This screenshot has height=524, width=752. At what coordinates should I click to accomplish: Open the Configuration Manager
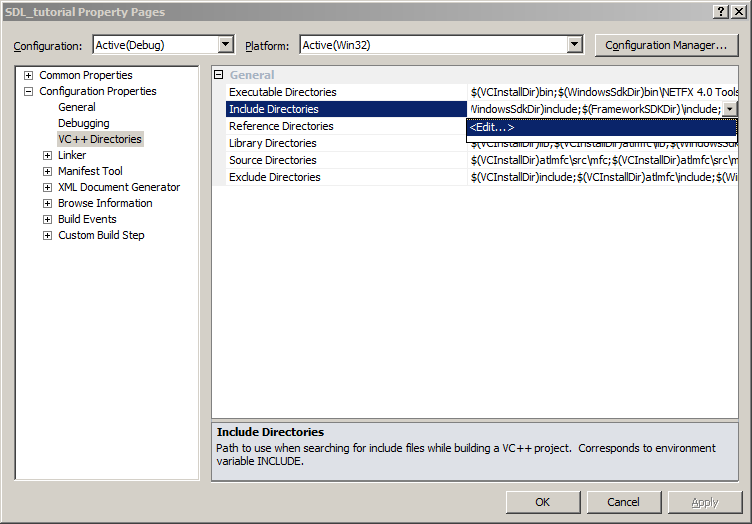tap(666, 46)
